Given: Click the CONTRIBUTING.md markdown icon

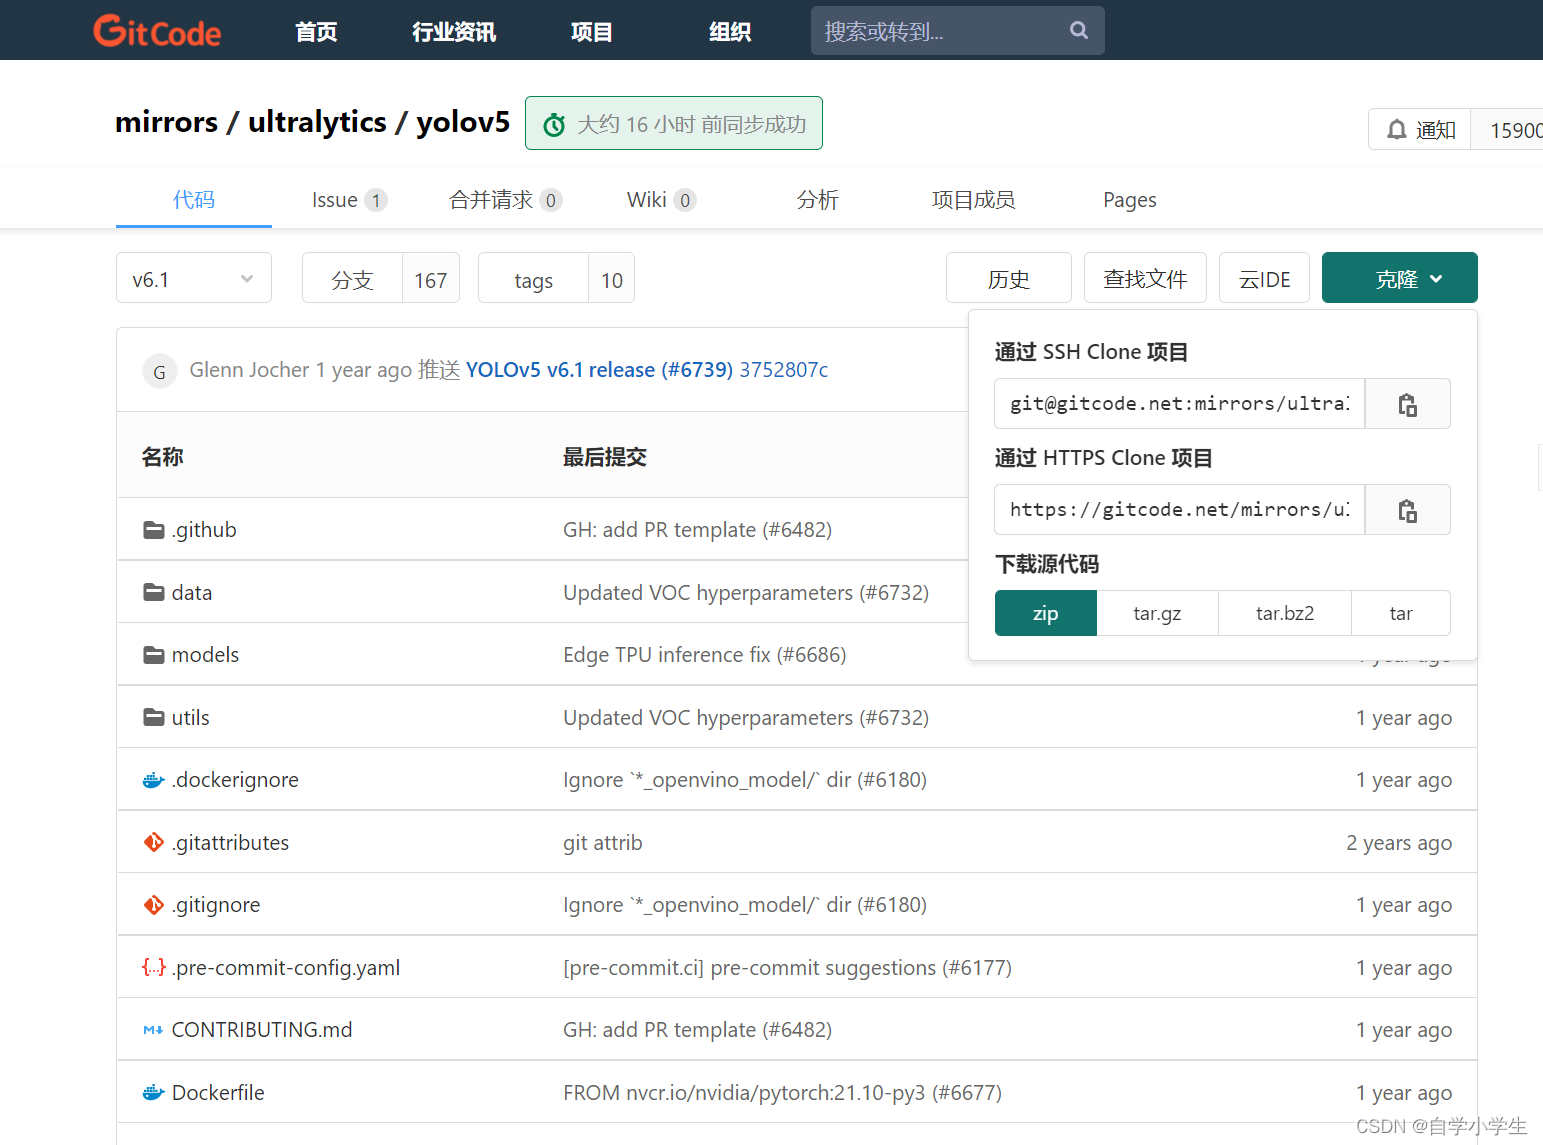Looking at the screenshot, I should 154,1030.
